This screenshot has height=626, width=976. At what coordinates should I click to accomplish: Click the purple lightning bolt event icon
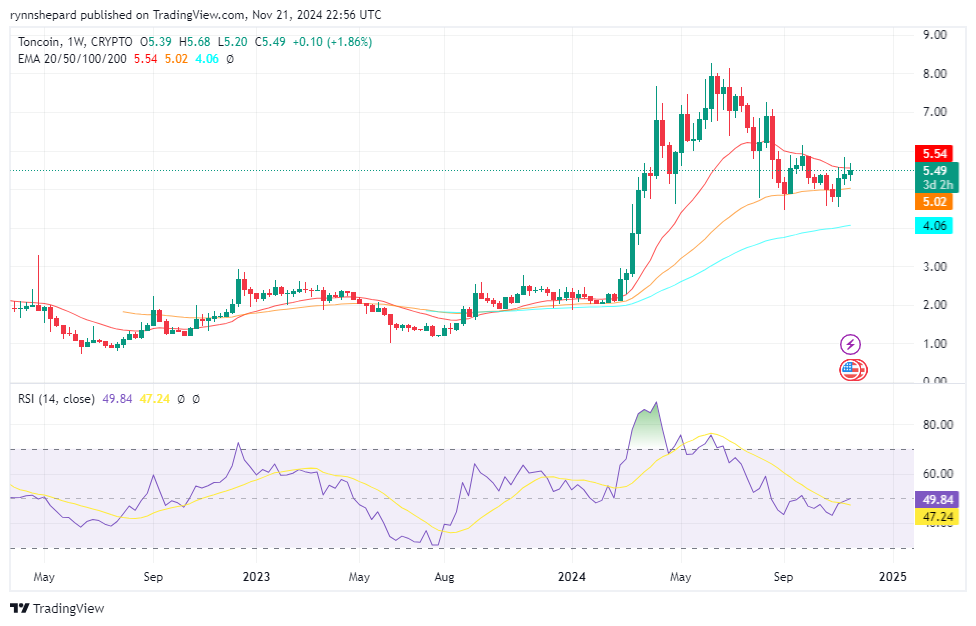coord(850,345)
